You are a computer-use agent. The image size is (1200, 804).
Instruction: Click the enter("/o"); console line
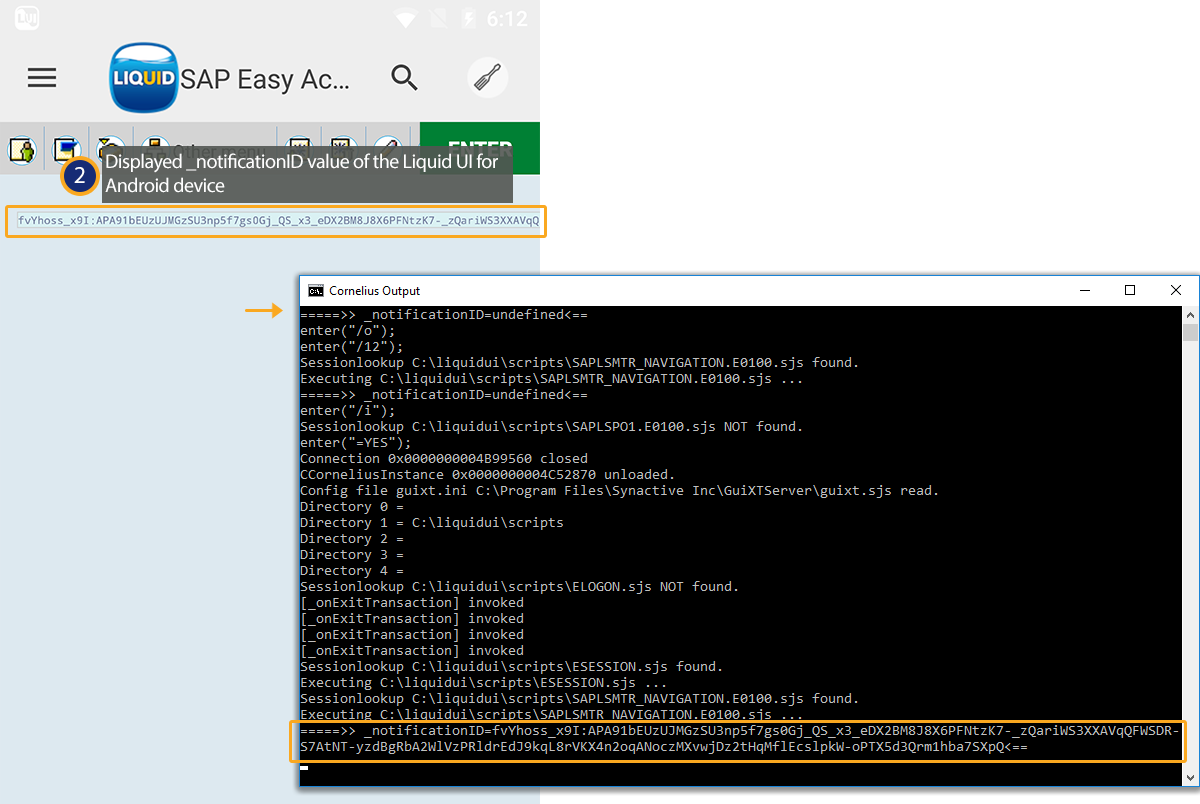(348, 331)
